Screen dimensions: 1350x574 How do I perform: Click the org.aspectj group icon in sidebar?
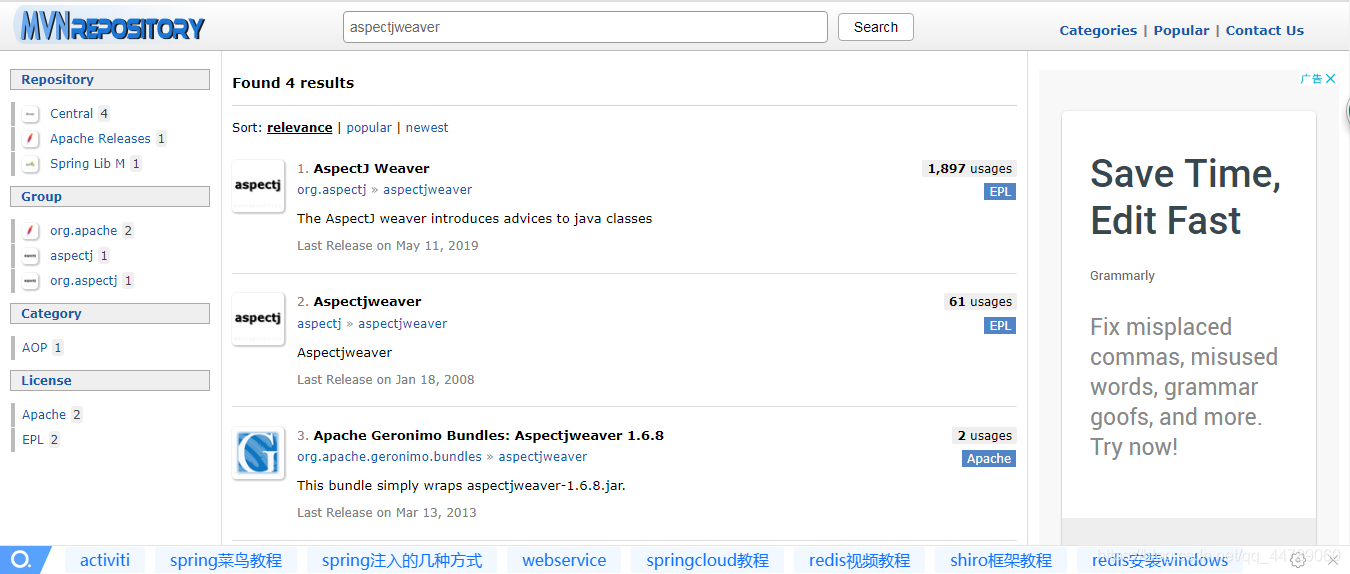coord(31,281)
